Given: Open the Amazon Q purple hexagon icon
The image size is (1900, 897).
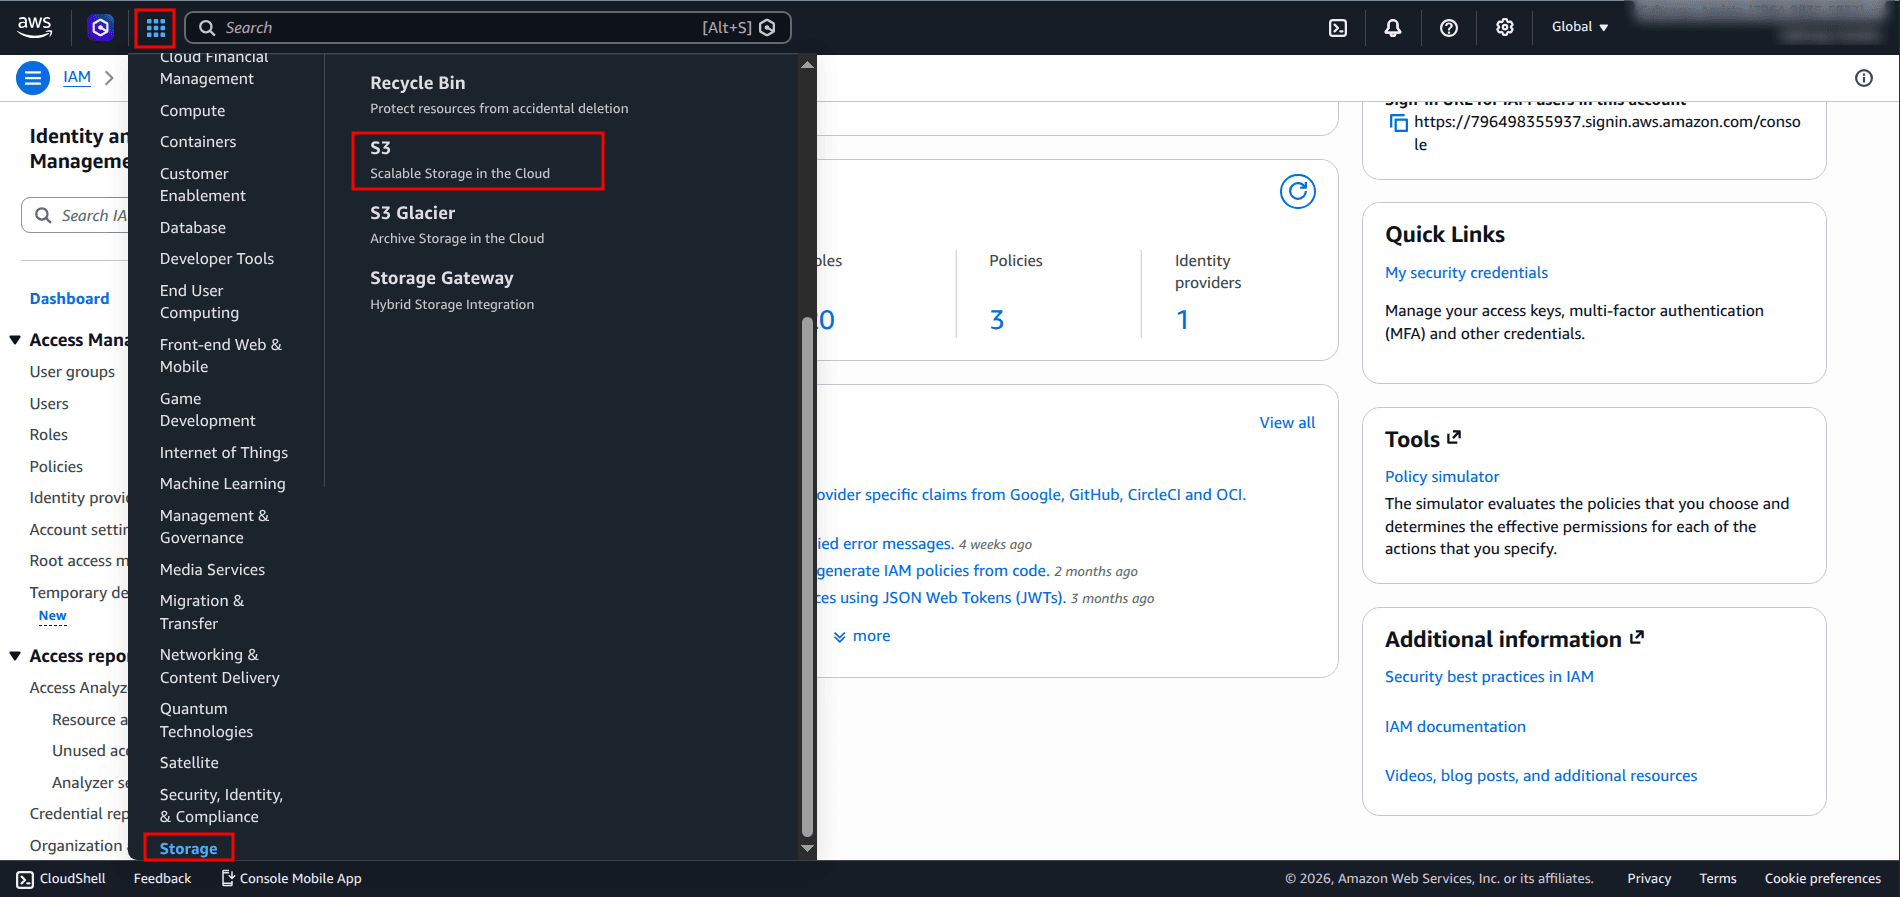Looking at the screenshot, I should coord(100,27).
